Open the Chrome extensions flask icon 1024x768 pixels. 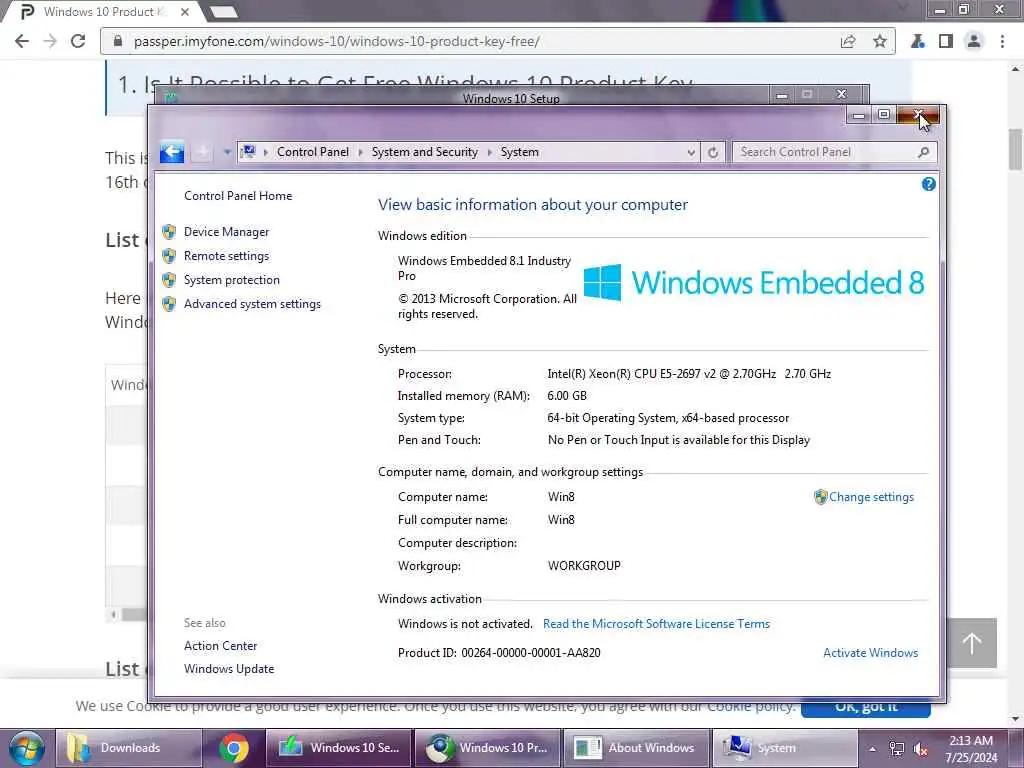tap(918, 41)
